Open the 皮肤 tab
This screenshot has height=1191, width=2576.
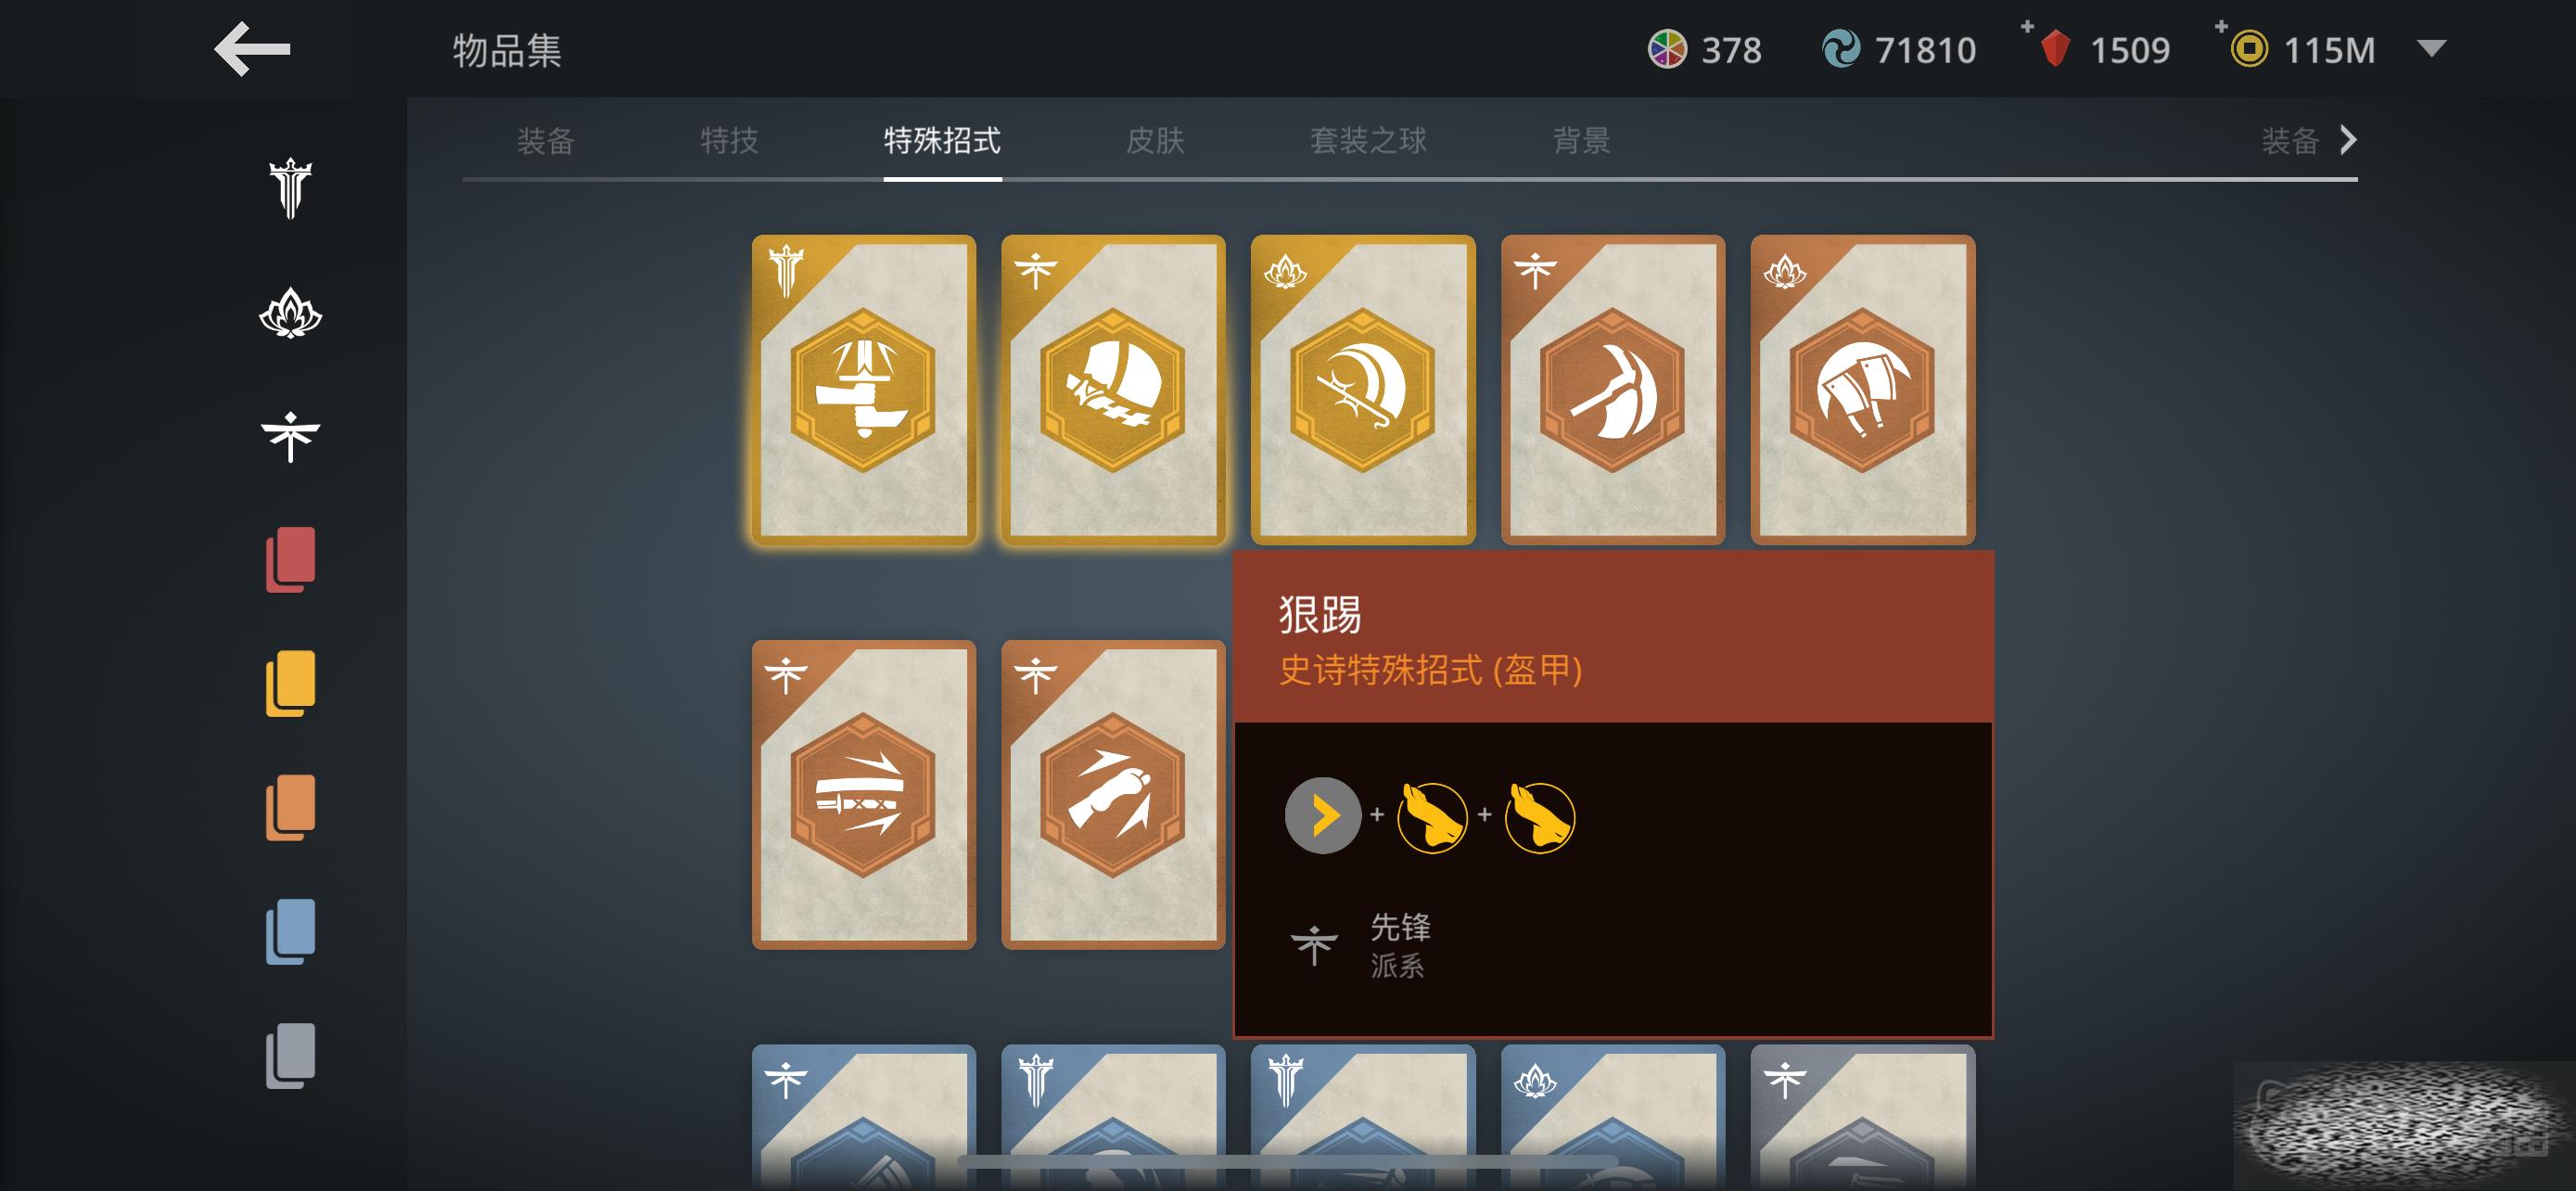pos(1155,141)
